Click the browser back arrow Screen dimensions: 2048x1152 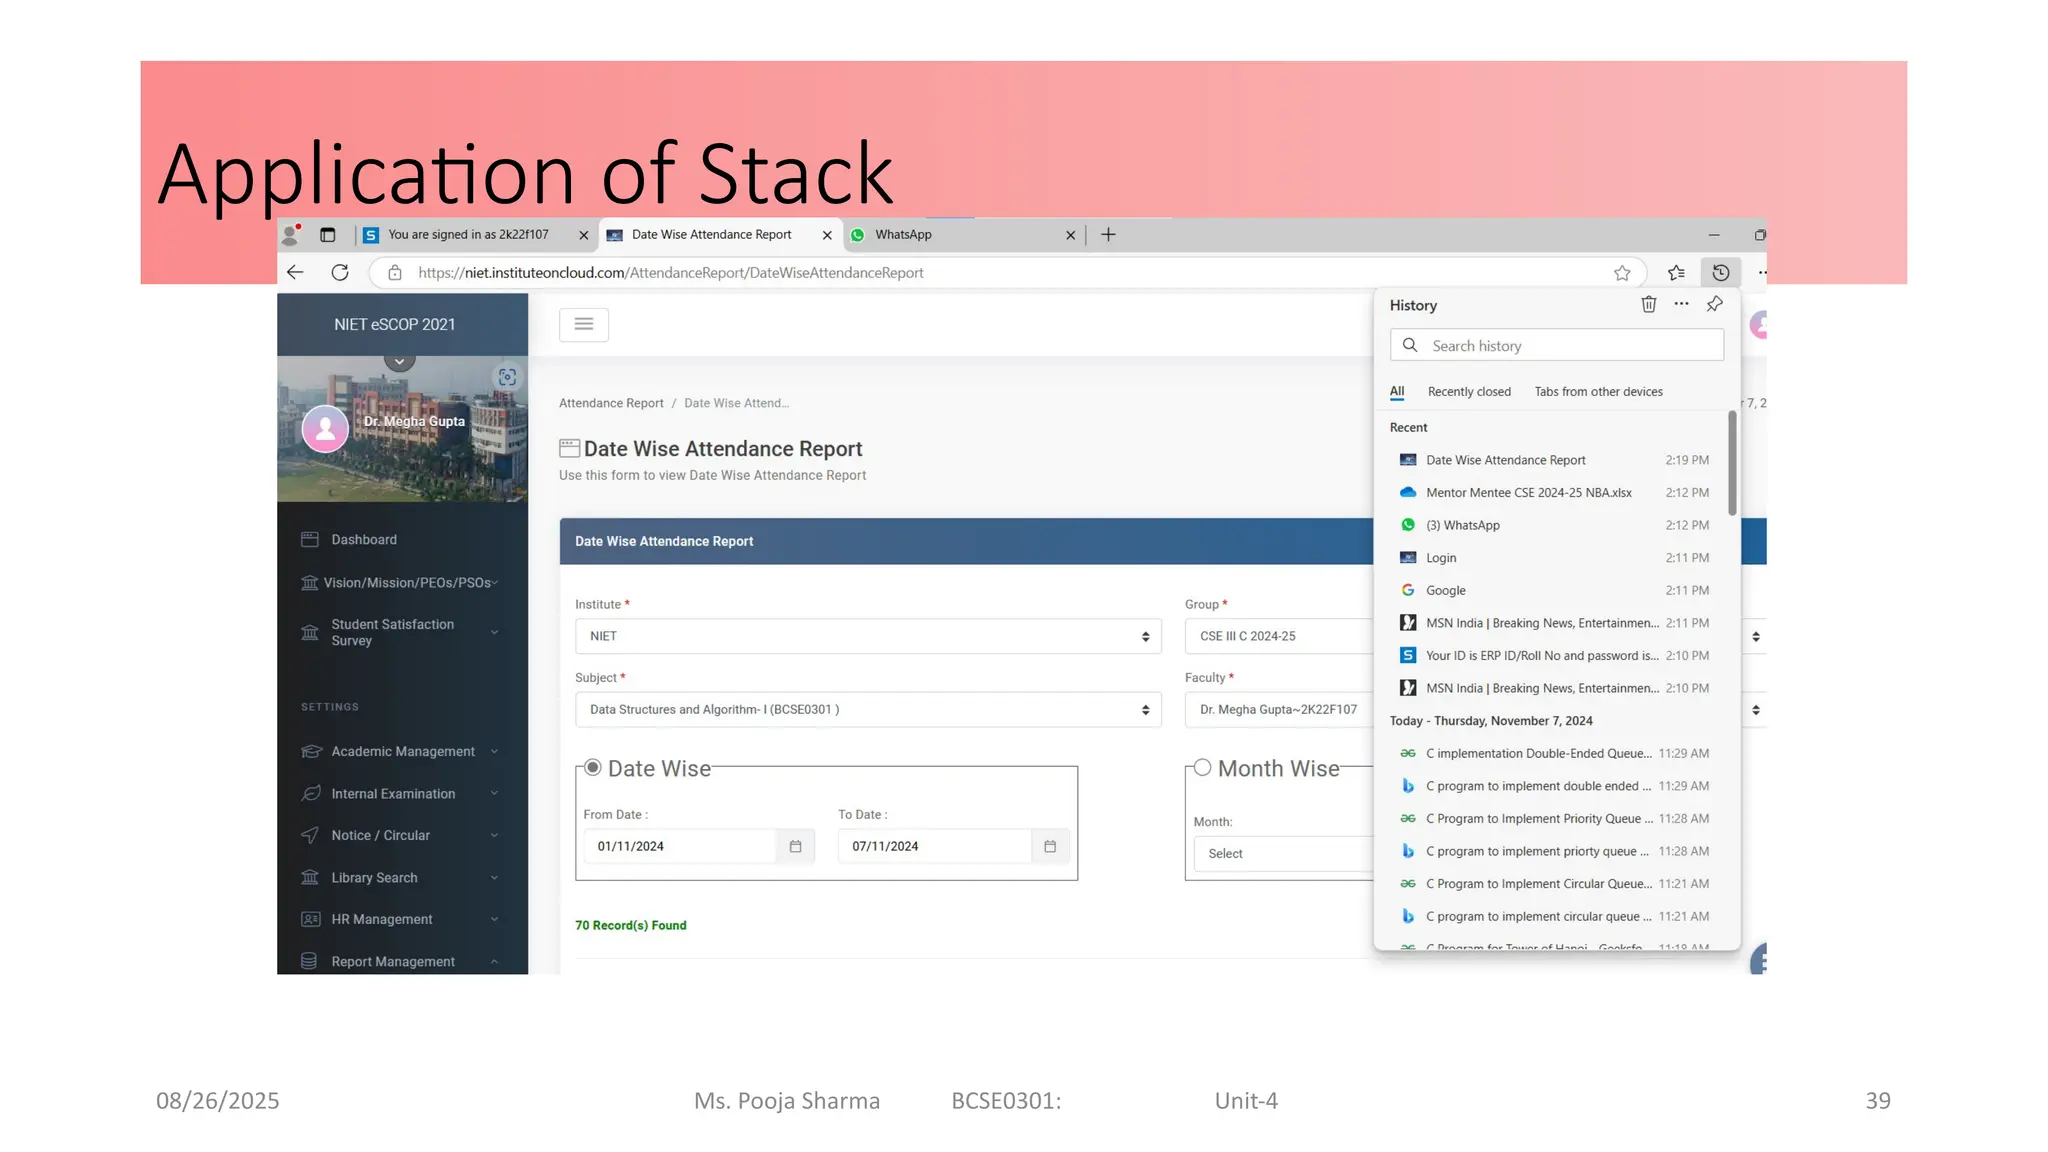click(295, 272)
